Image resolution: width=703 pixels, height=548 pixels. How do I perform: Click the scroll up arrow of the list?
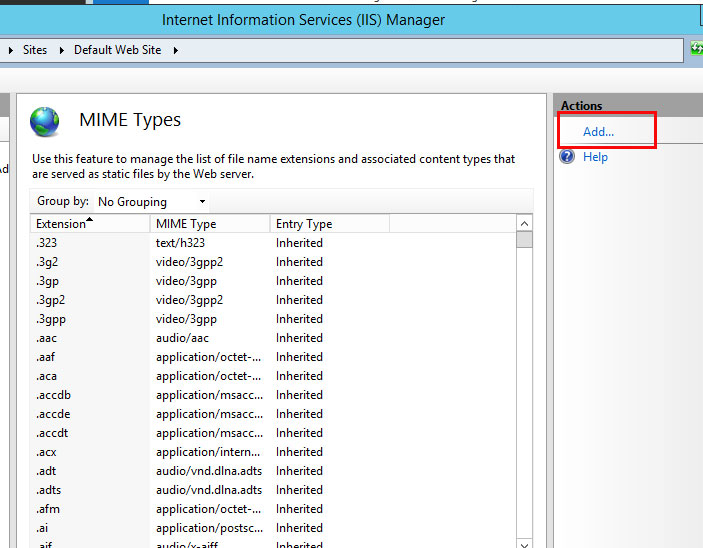tap(525, 223)
